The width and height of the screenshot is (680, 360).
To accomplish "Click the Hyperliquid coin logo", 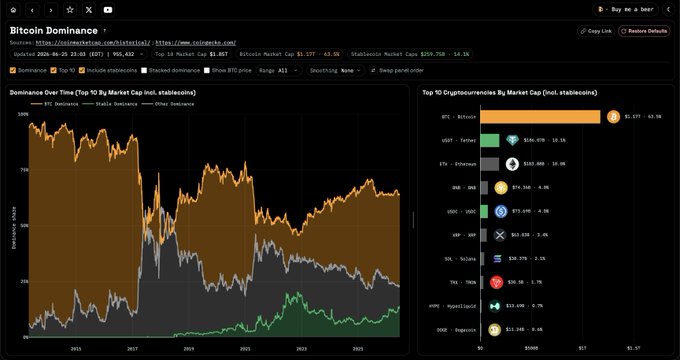I will pyautogui.click(x=494, y=306).
